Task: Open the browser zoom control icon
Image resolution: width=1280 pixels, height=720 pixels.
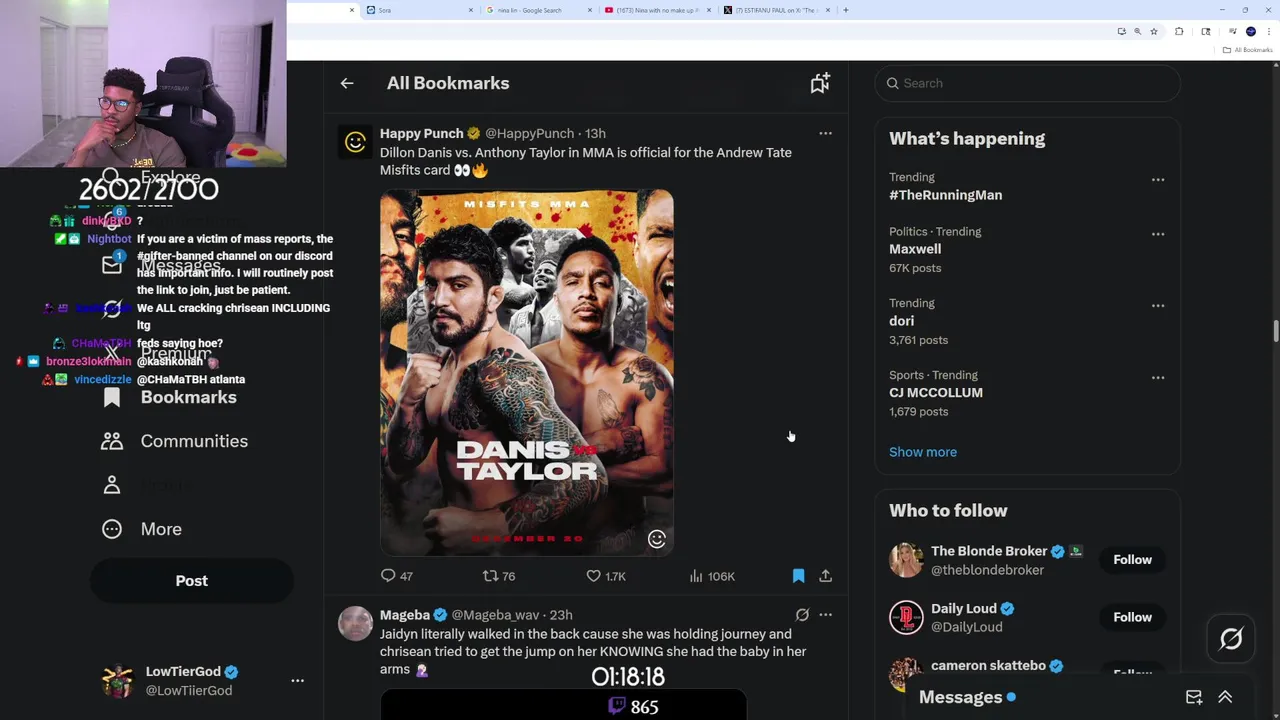Action: [1137, 31]
